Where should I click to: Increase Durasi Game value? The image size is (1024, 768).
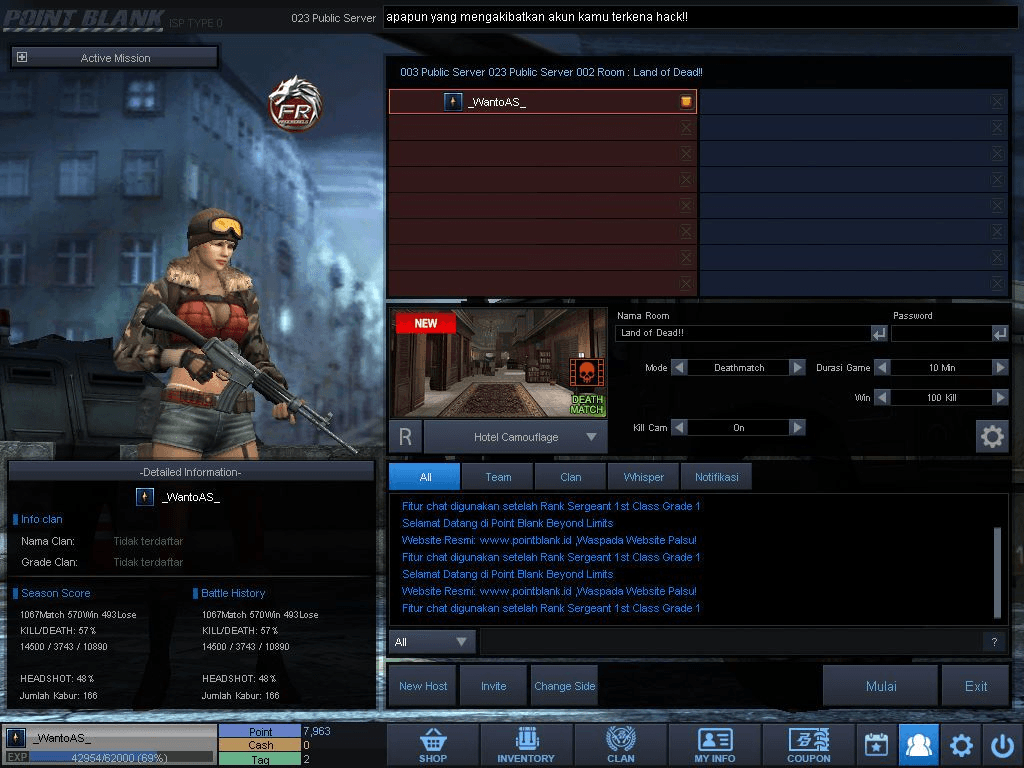1000,368
